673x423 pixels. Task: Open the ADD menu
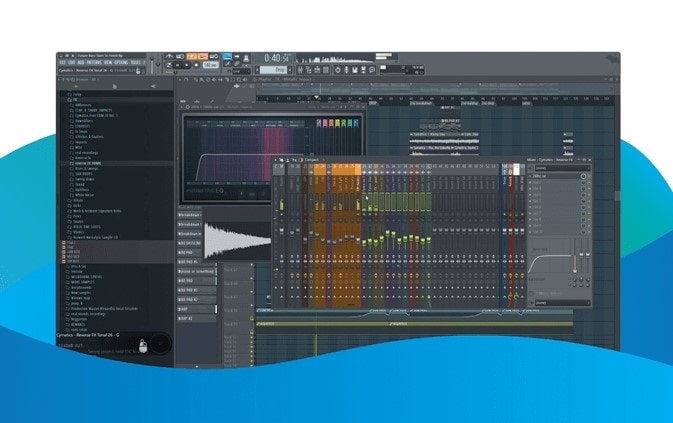[x=81, y=62]
